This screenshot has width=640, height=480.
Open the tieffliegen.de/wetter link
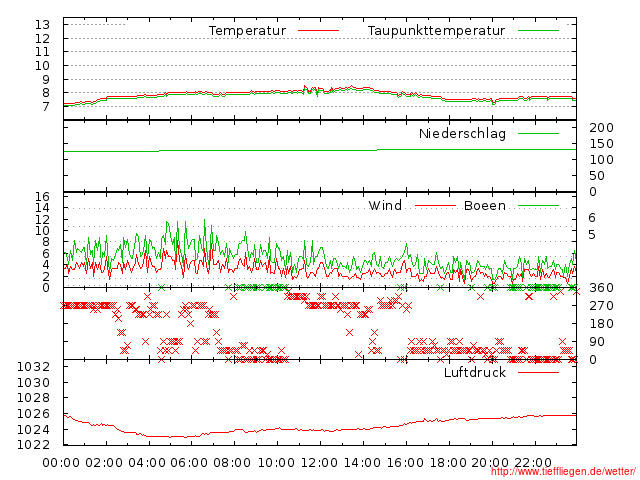click(x=563, y=472)
